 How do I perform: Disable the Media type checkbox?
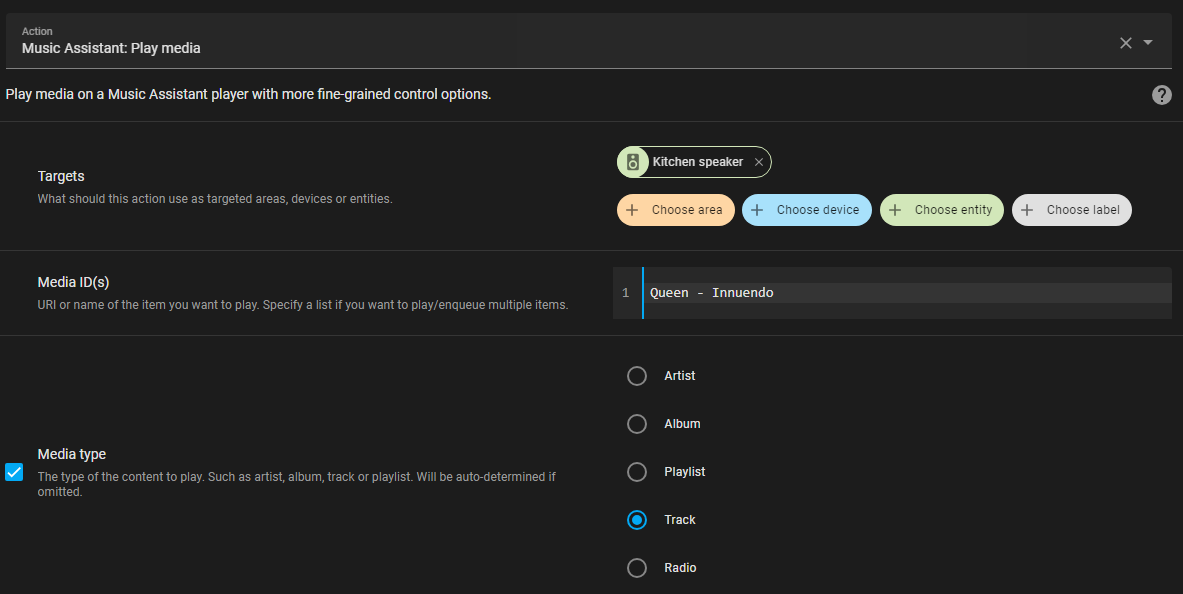pos(14,472)
